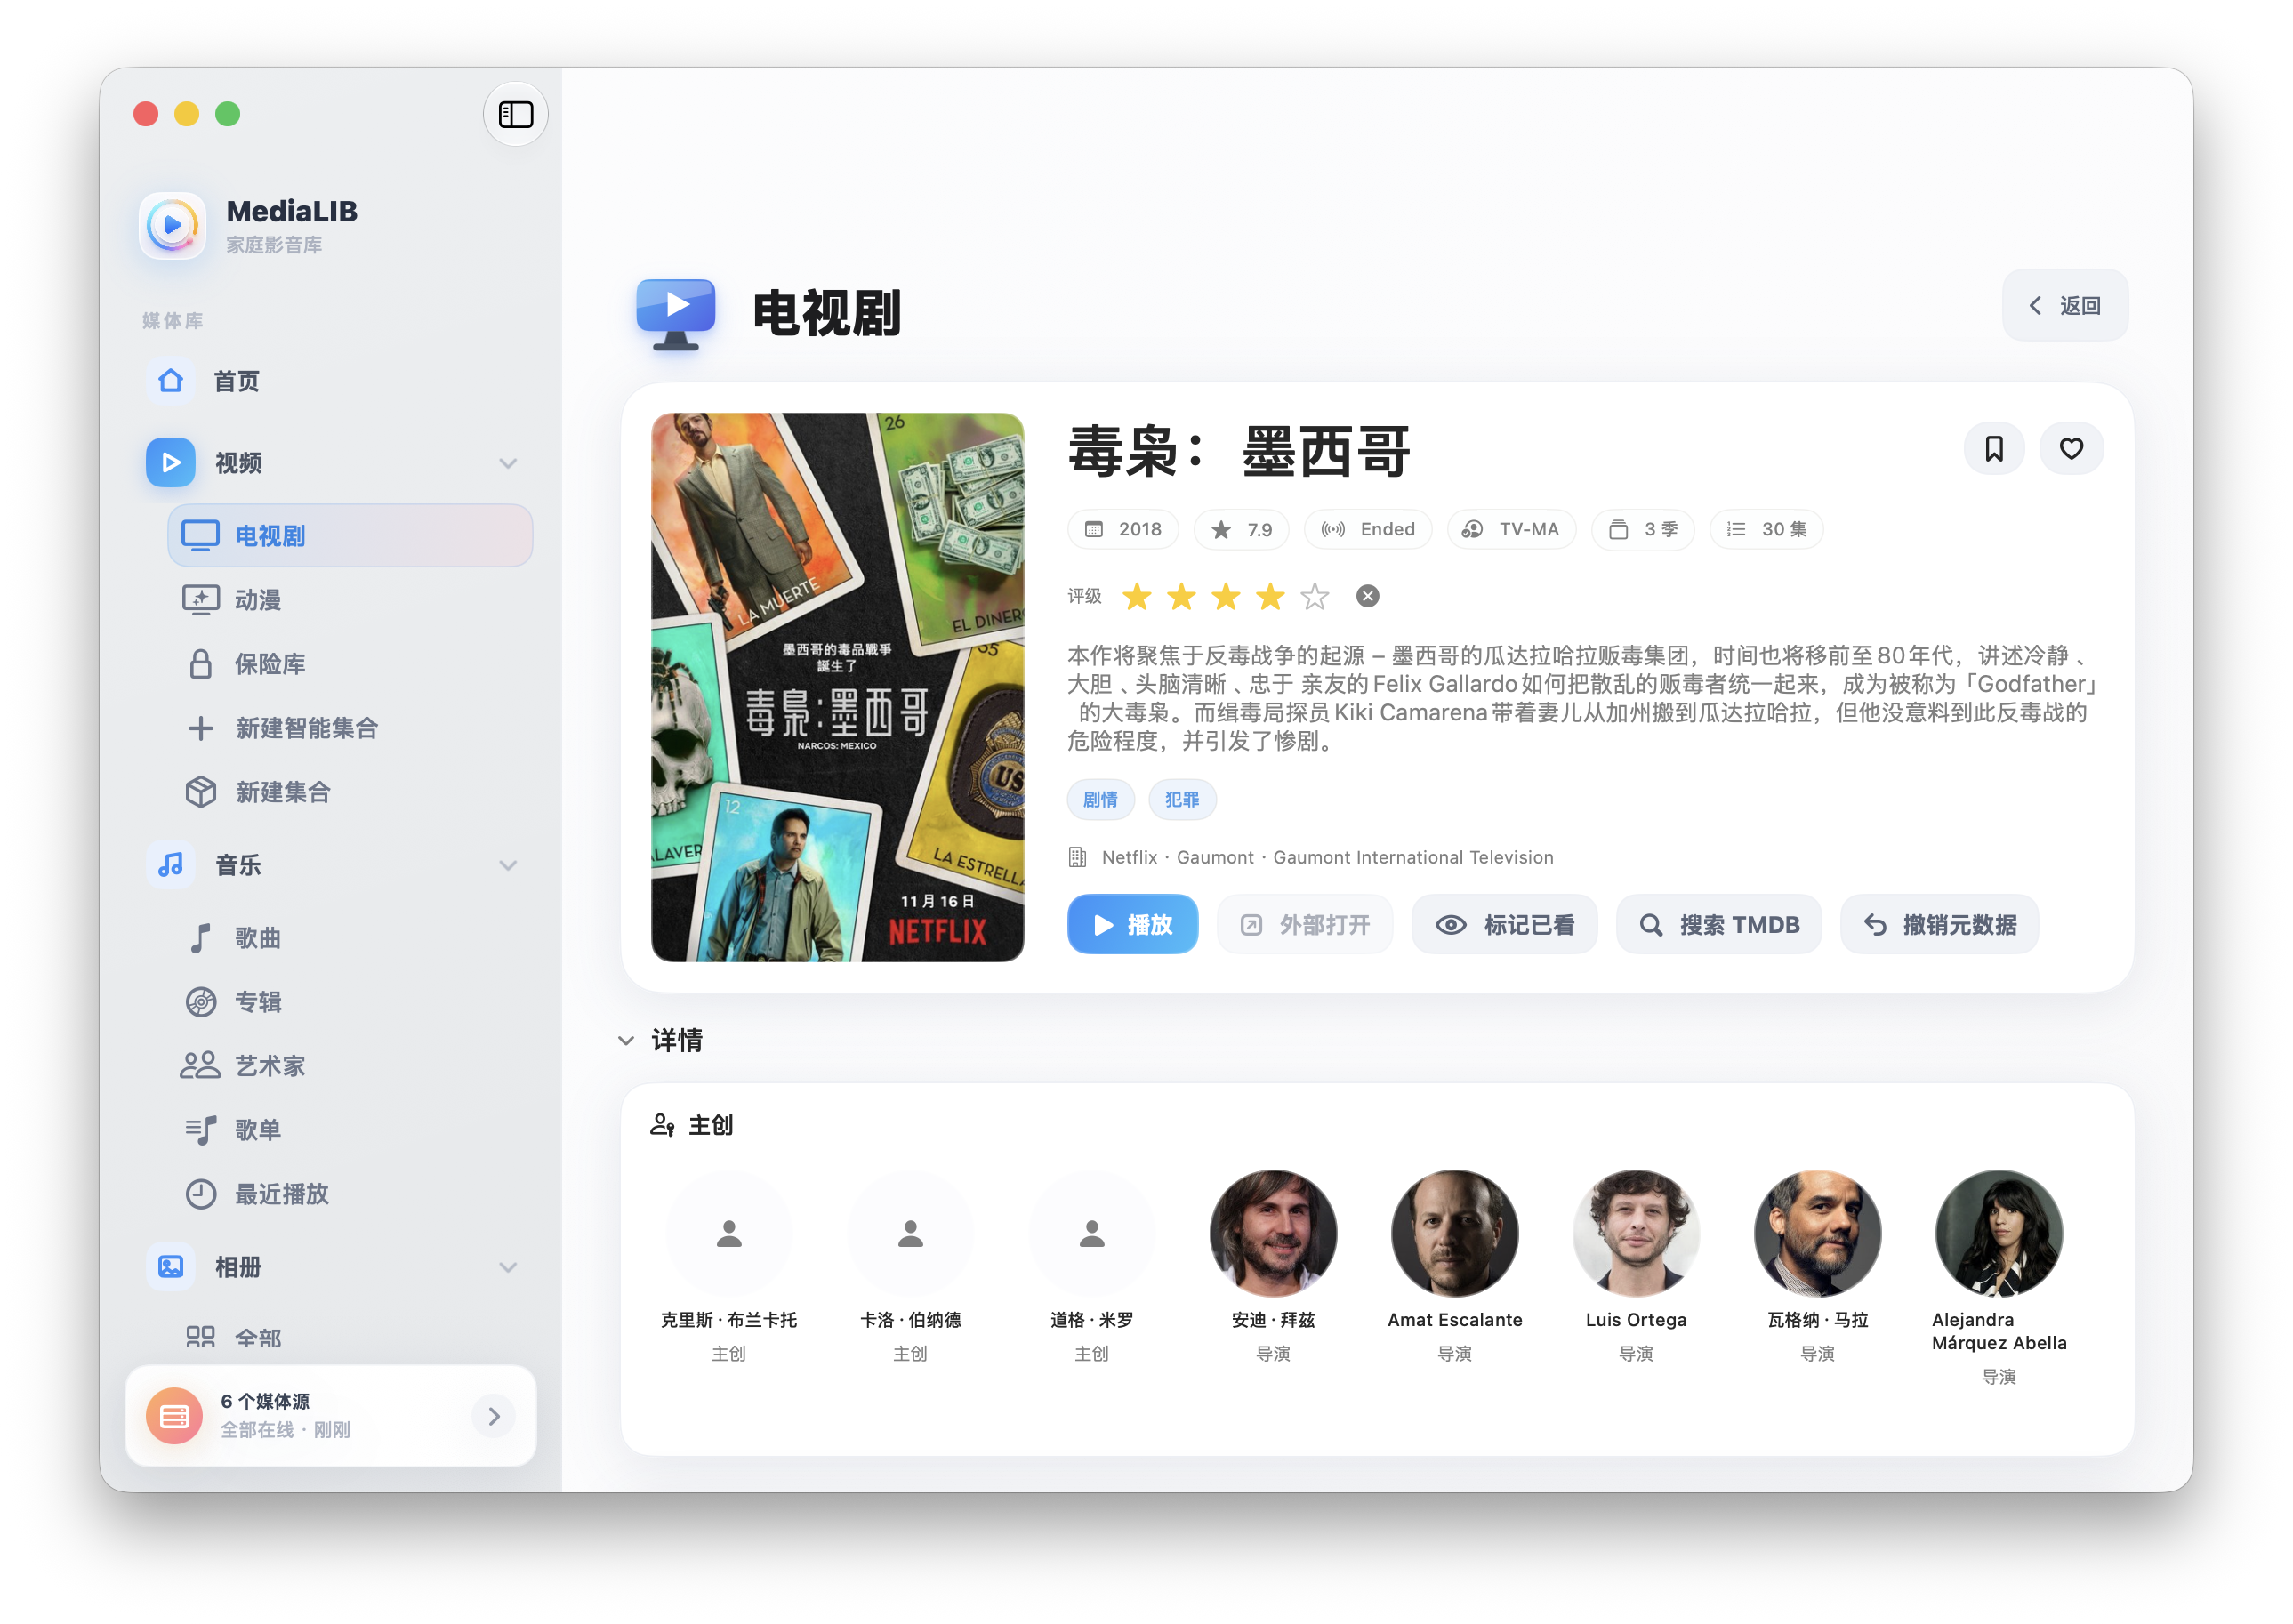Viewport: 2293px width, 1624px height.
Task: Collapse the 音乐 section chevron
Action: pyautogui.click(x=508, y=865)
